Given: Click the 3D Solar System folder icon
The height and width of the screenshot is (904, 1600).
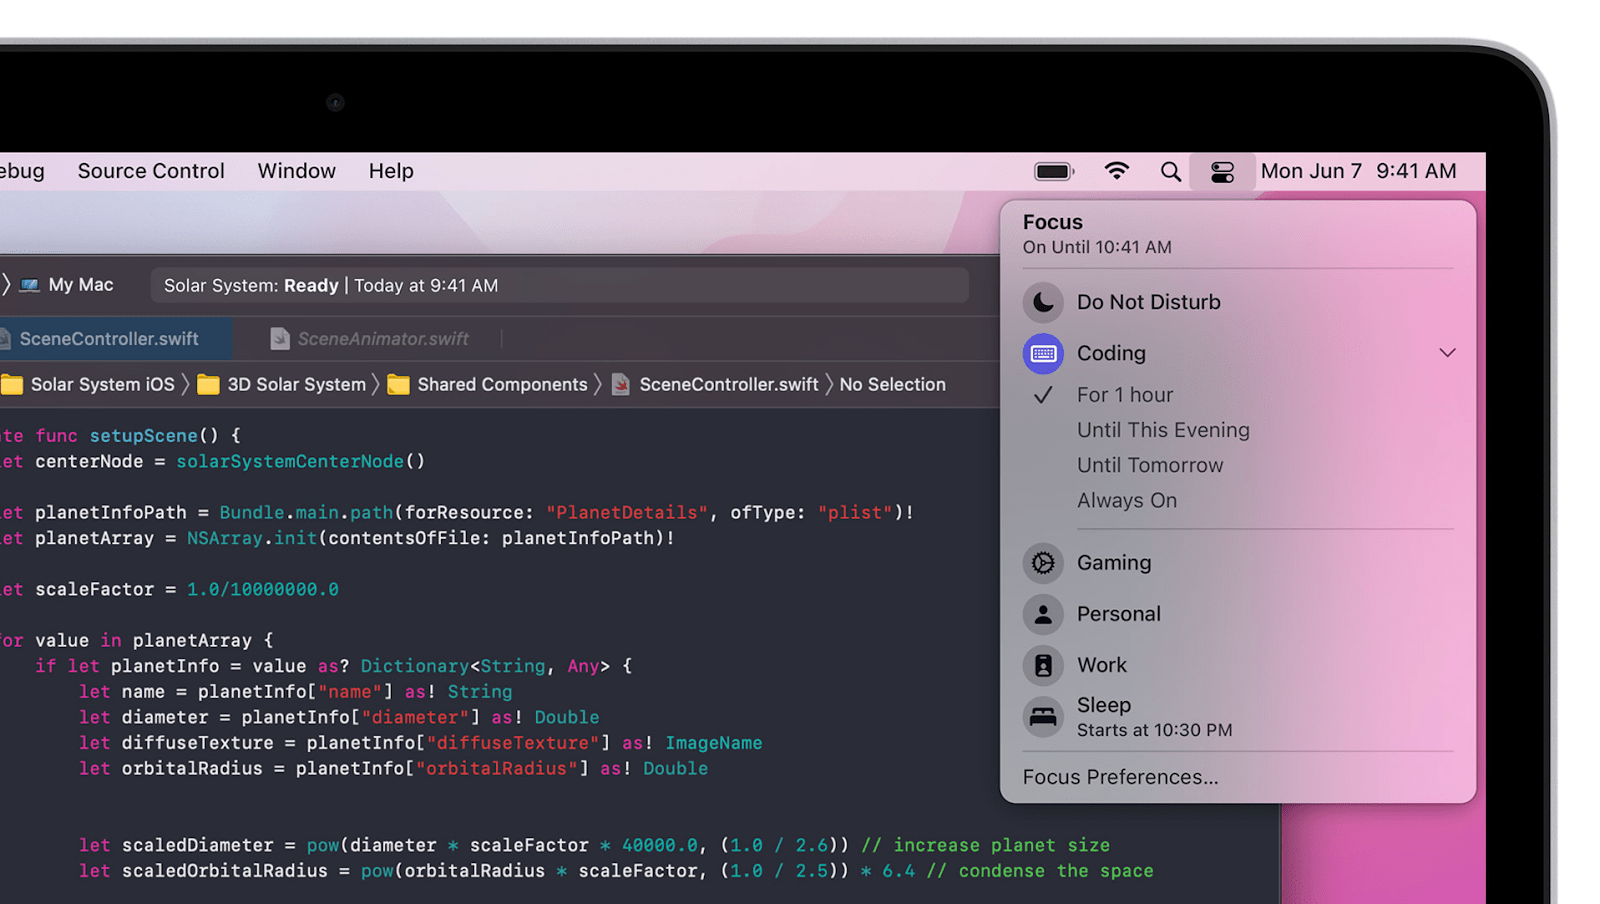Looking at the screenshot, I should (x=208, y=385).
